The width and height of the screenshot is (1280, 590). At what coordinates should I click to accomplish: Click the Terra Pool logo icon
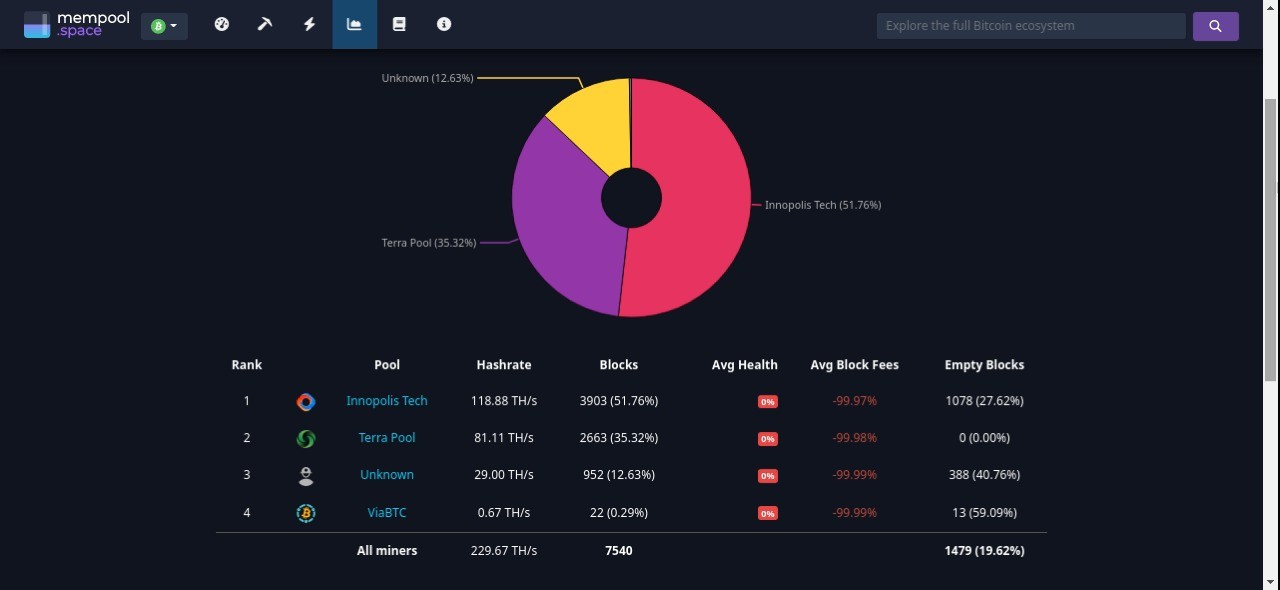tap(306, 439)
